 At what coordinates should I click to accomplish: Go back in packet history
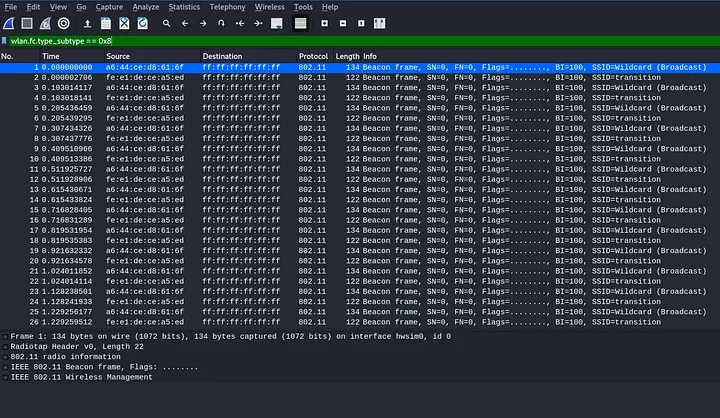pos(185,22)
